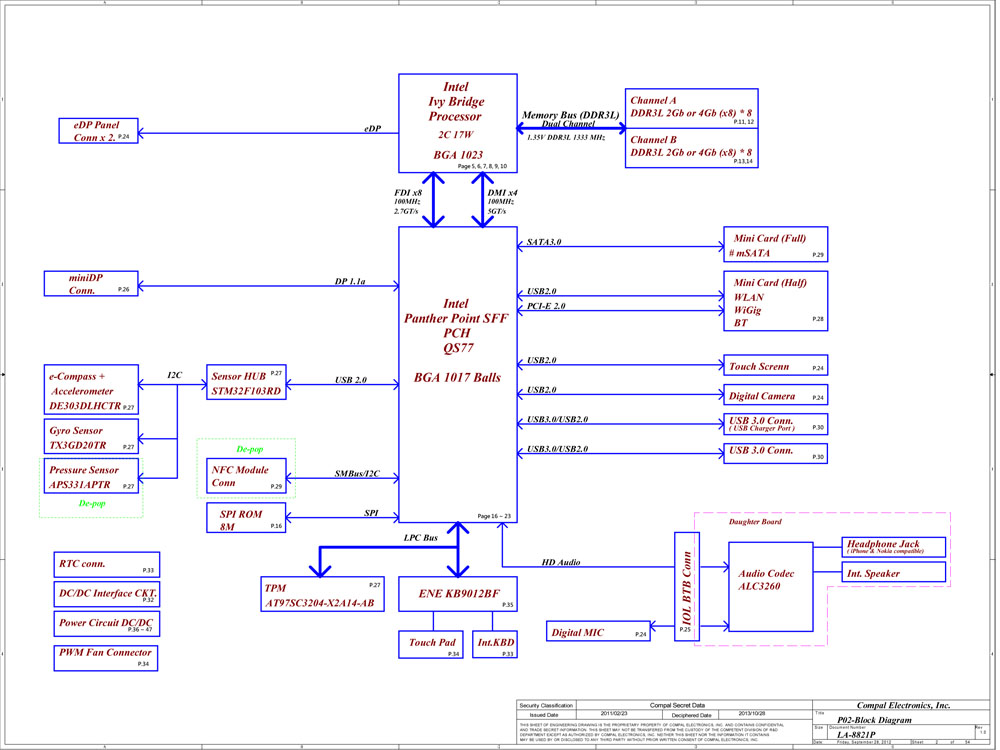The width and height of the screenshot is (1000, 750).
Task: Click Channel B DDR3L memory block
Action: click(x=693, y=148)
